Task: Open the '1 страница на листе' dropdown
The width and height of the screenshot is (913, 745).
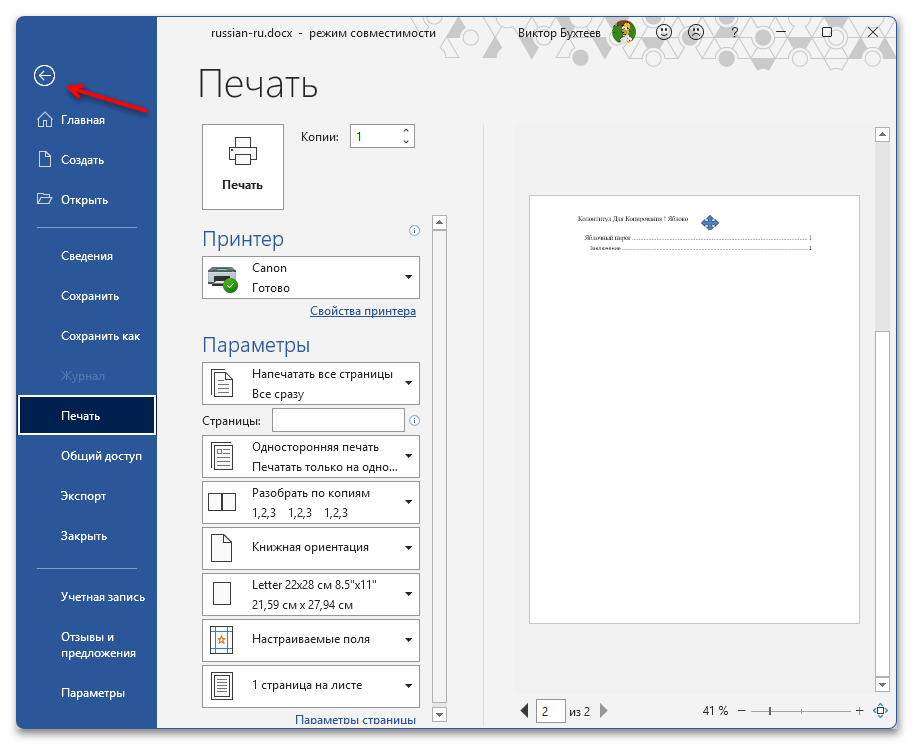Action: [x=311, y=686]
